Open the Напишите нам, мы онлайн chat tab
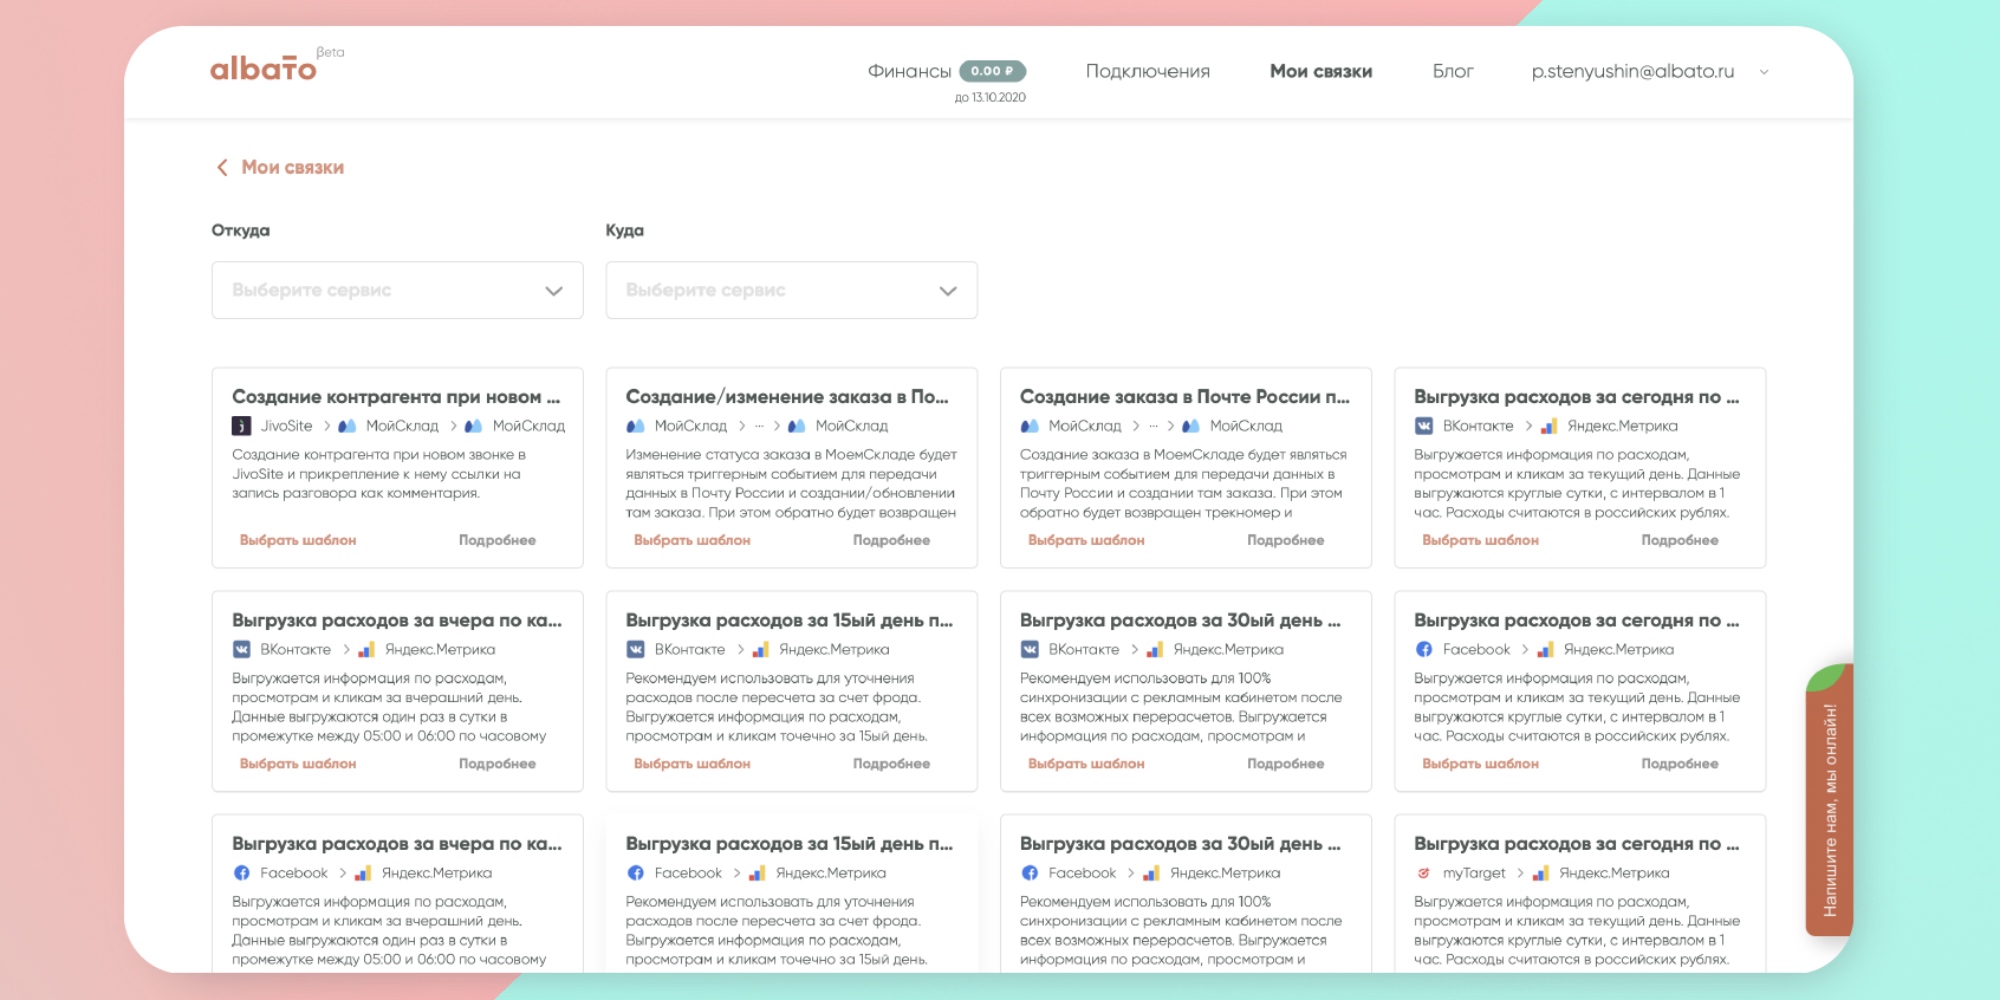The height and width of the screenshot is (1000, 2000). (x=1829, y=800)
